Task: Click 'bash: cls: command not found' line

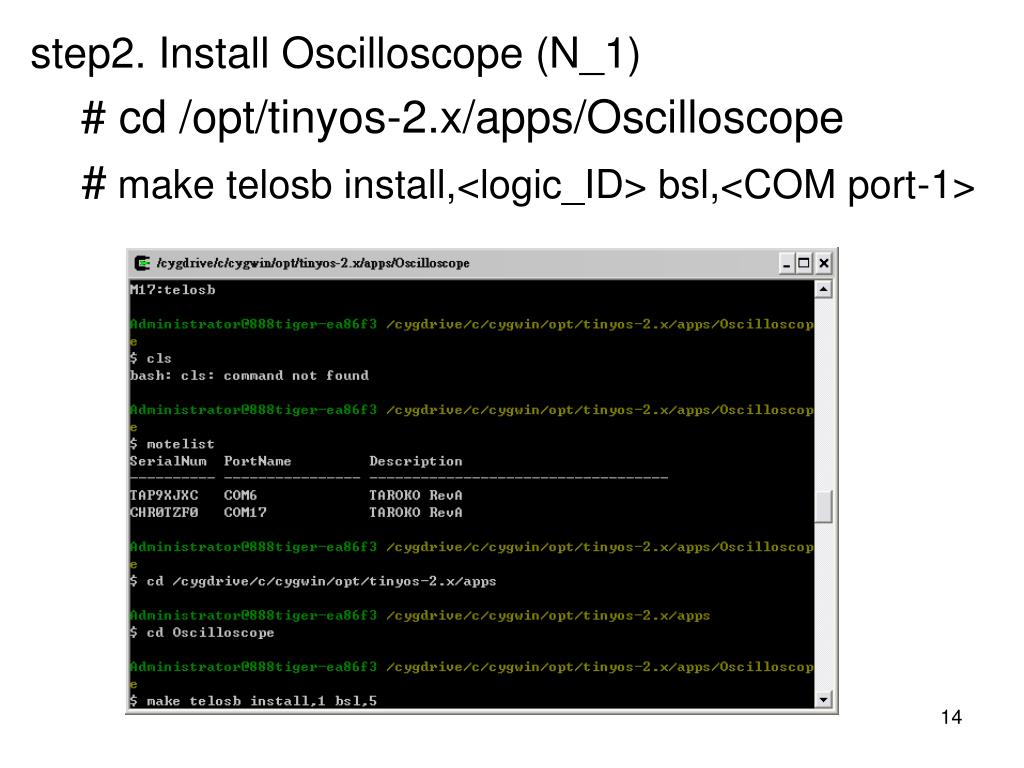Action: pos(249,376)
